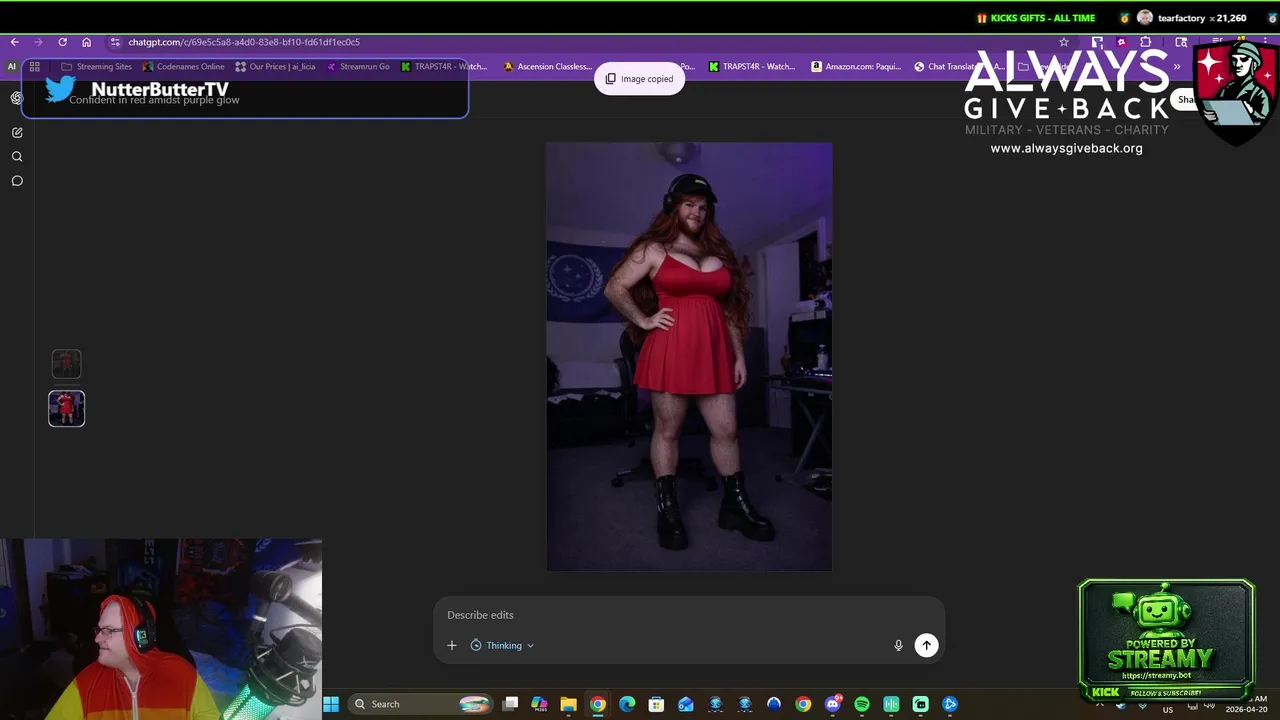Viewport: 1280px width, 720px height.
Task: Open Microsoft Edge from the taskbar
Action: click(x=627, y=704)
